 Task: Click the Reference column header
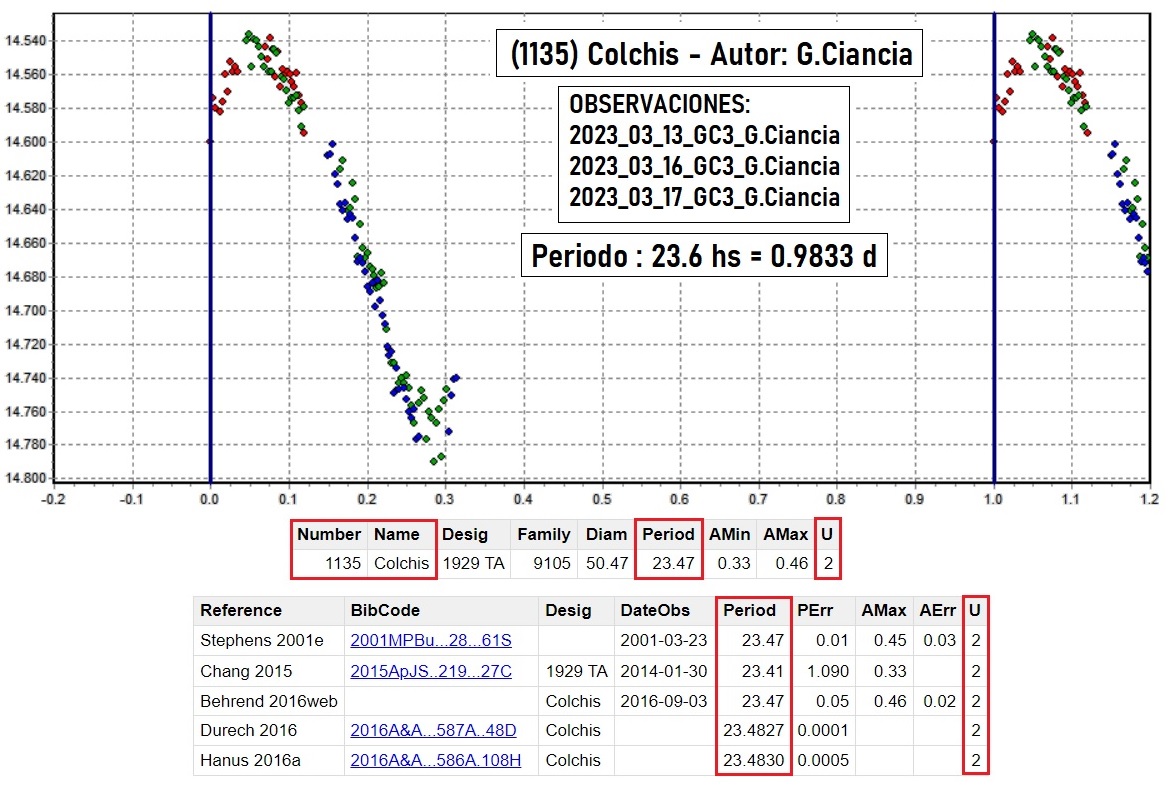268,610
